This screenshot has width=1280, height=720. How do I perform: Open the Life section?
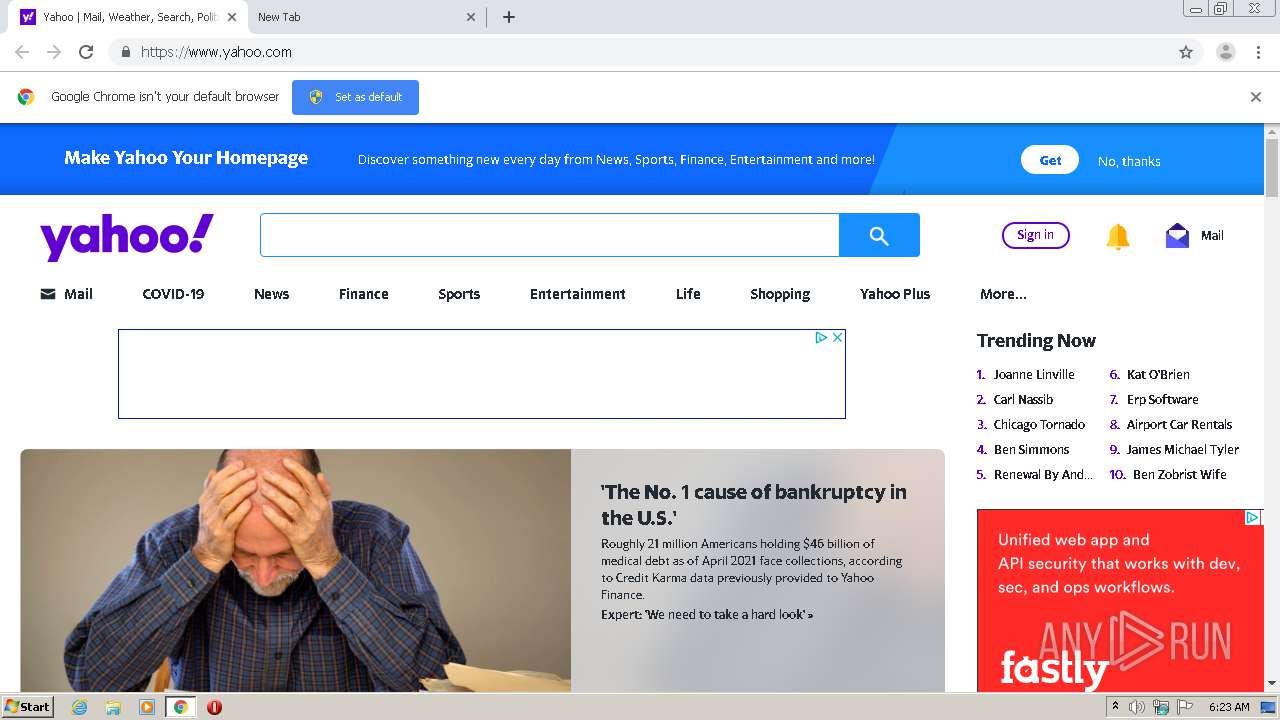tap(688, 294)
